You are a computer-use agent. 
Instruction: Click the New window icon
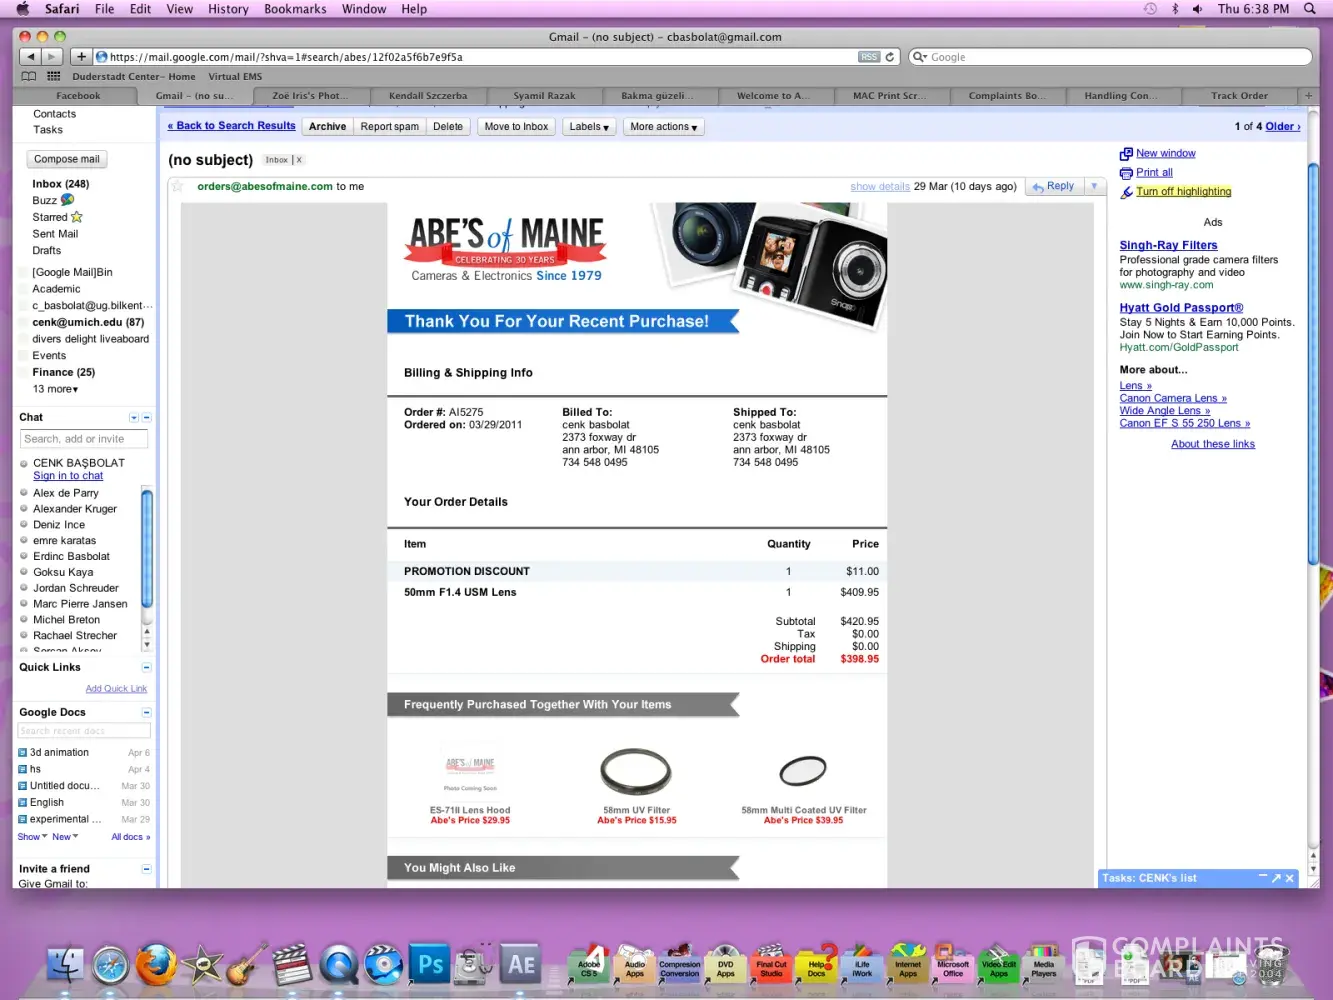pyautogui.click(x=1126, y=154)
